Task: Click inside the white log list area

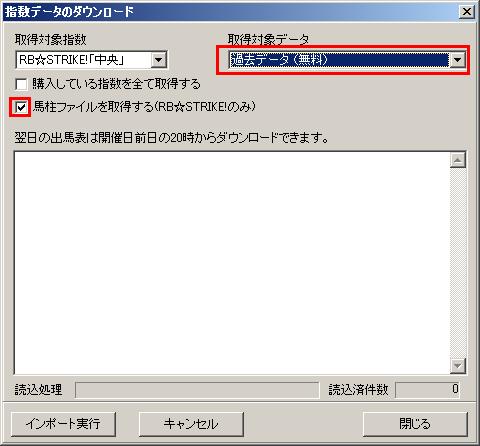Action: point(232,263)
